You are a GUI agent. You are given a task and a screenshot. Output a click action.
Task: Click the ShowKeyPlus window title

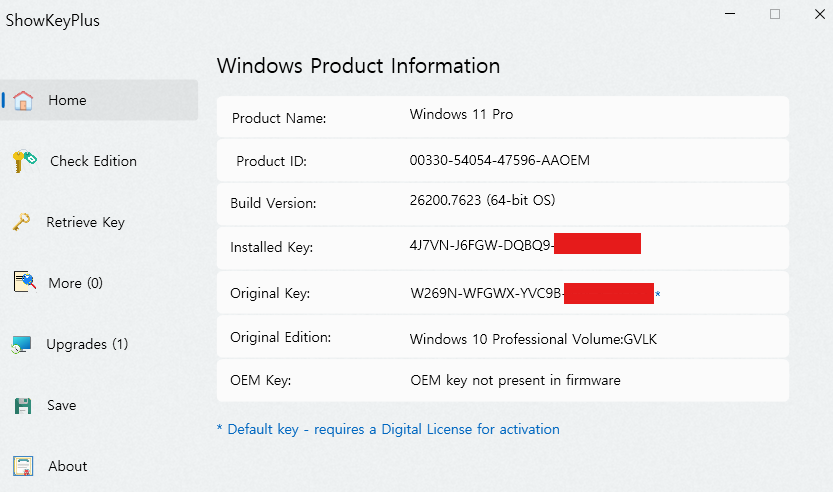click(x=53, y=20)
